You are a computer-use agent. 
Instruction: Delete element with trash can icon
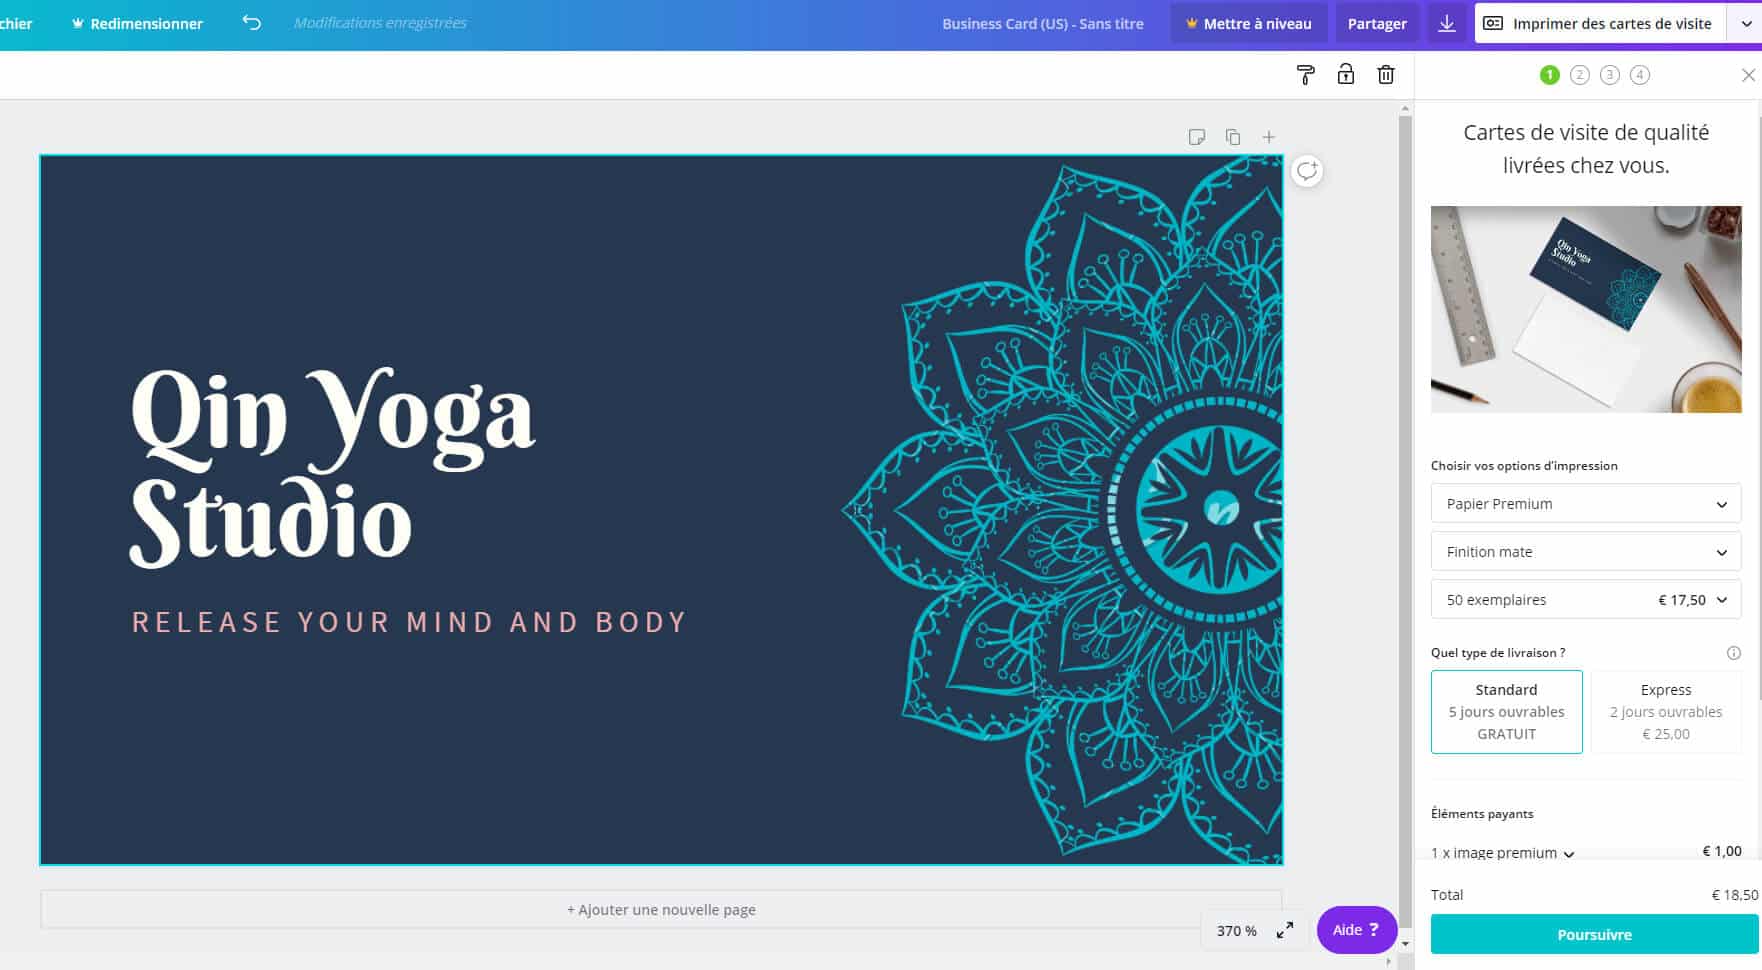[x=1386, y=75]
